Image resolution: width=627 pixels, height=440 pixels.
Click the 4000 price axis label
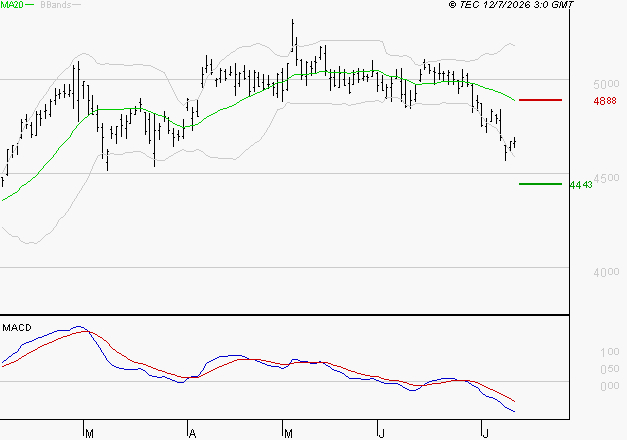coord(606,272)
